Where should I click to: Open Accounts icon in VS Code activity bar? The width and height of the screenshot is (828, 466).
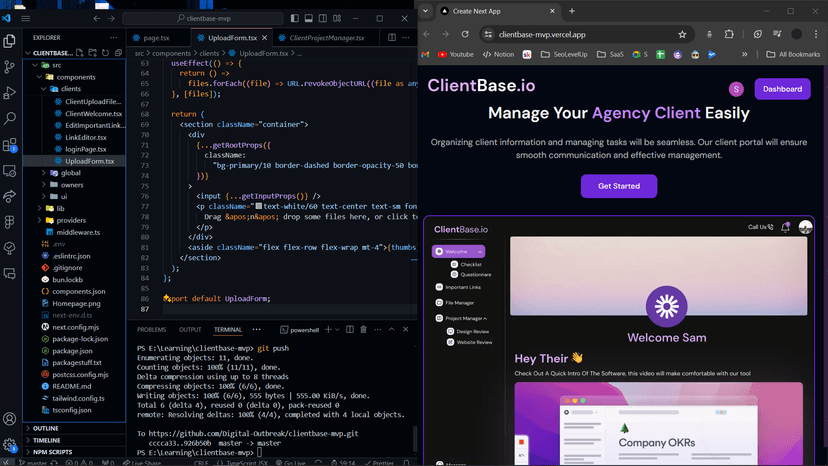point(10,419)
